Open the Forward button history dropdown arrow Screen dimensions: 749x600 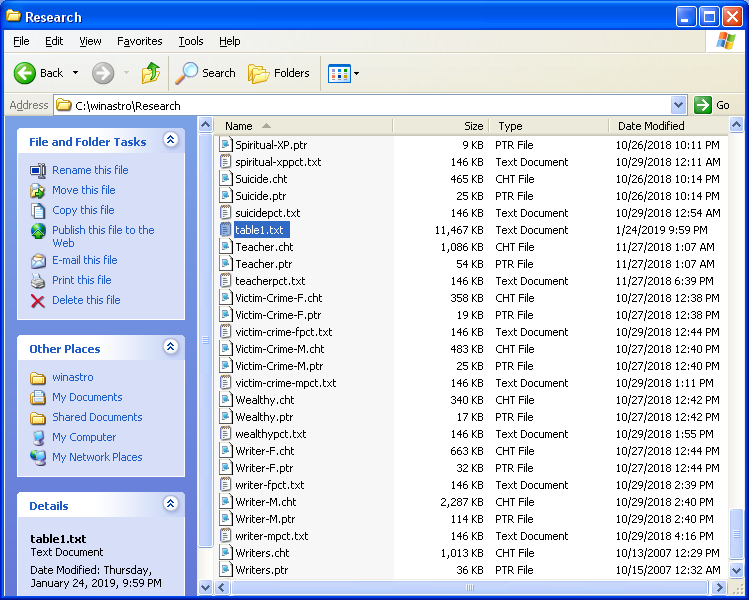click(x=126, y=73)
